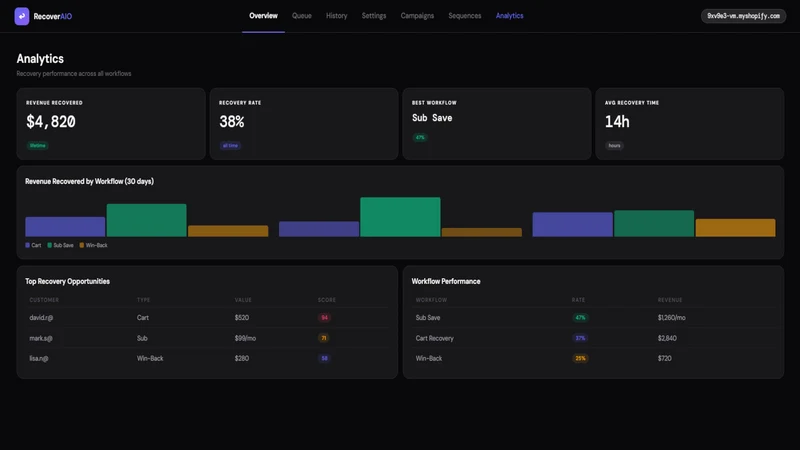Click the Win-Back workflow row
This screenshot has height=450, width=800.
[x=593, y=358]
